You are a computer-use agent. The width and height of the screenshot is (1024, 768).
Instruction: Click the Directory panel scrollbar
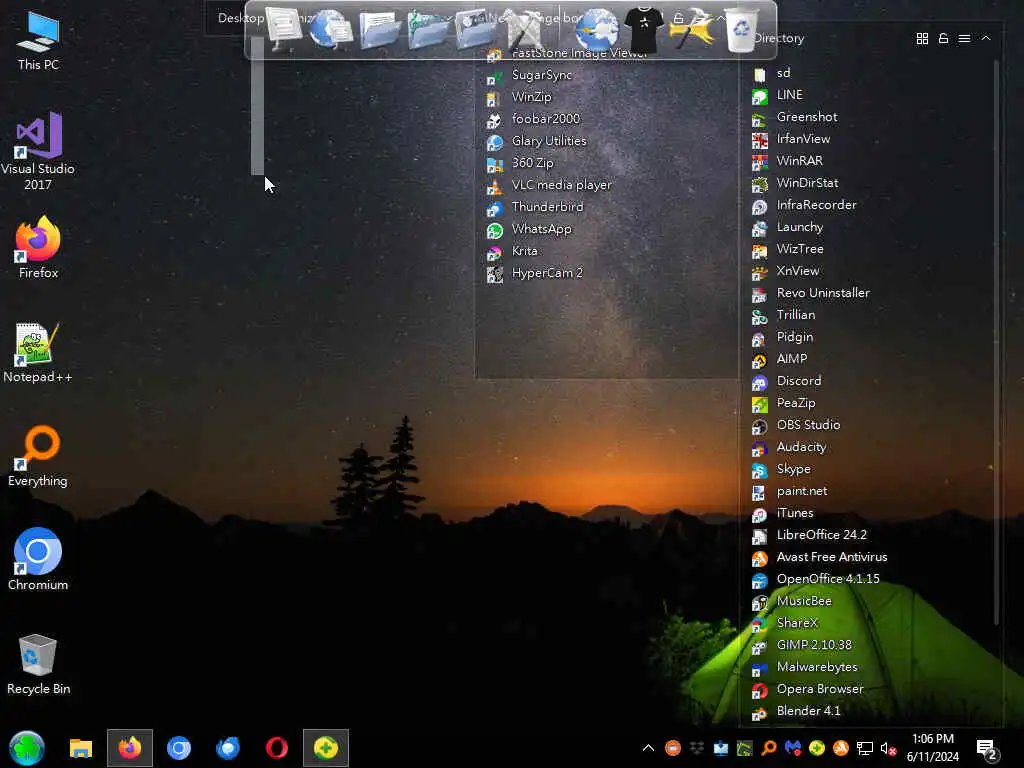coord(996,343)
